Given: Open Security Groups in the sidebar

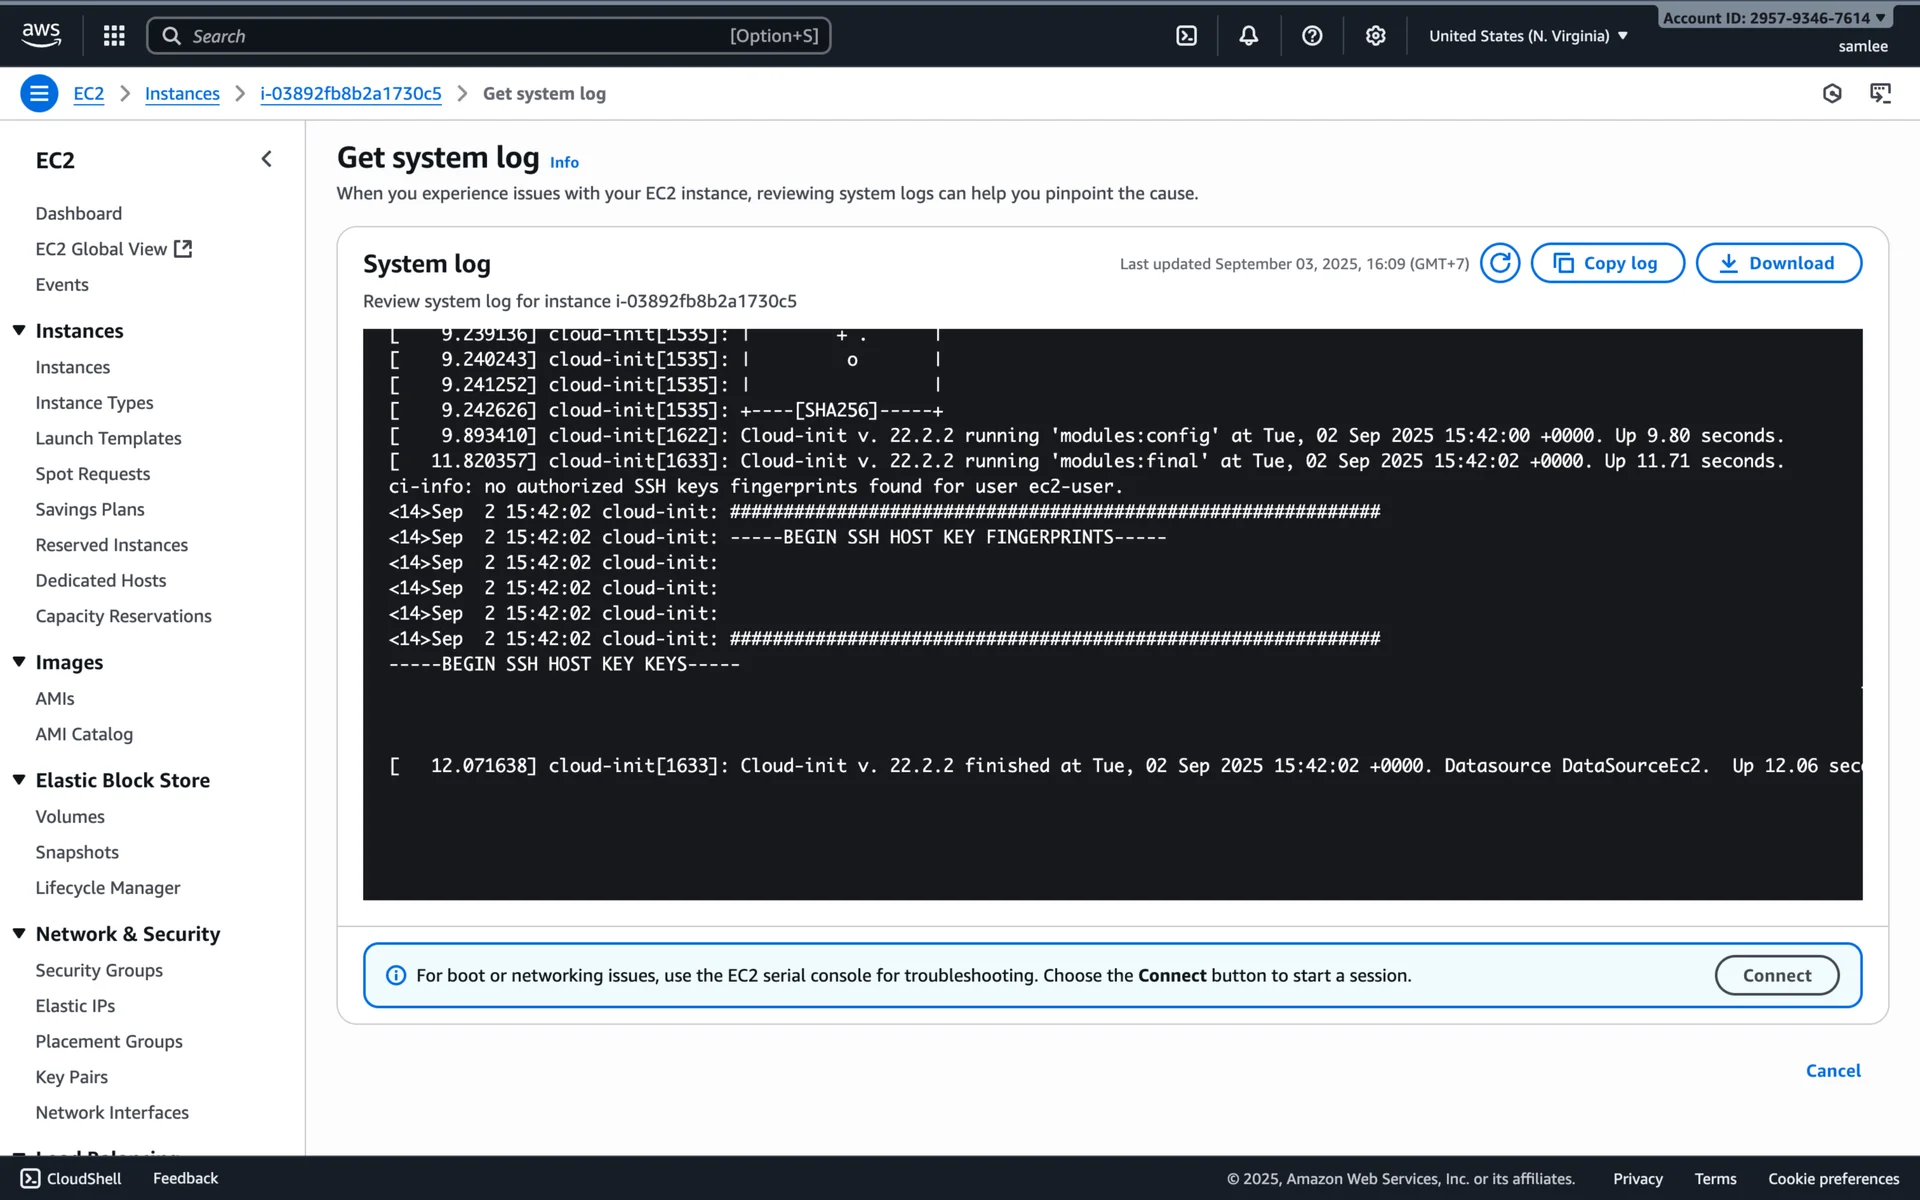Looking at the screenshot, I should 99,970.
